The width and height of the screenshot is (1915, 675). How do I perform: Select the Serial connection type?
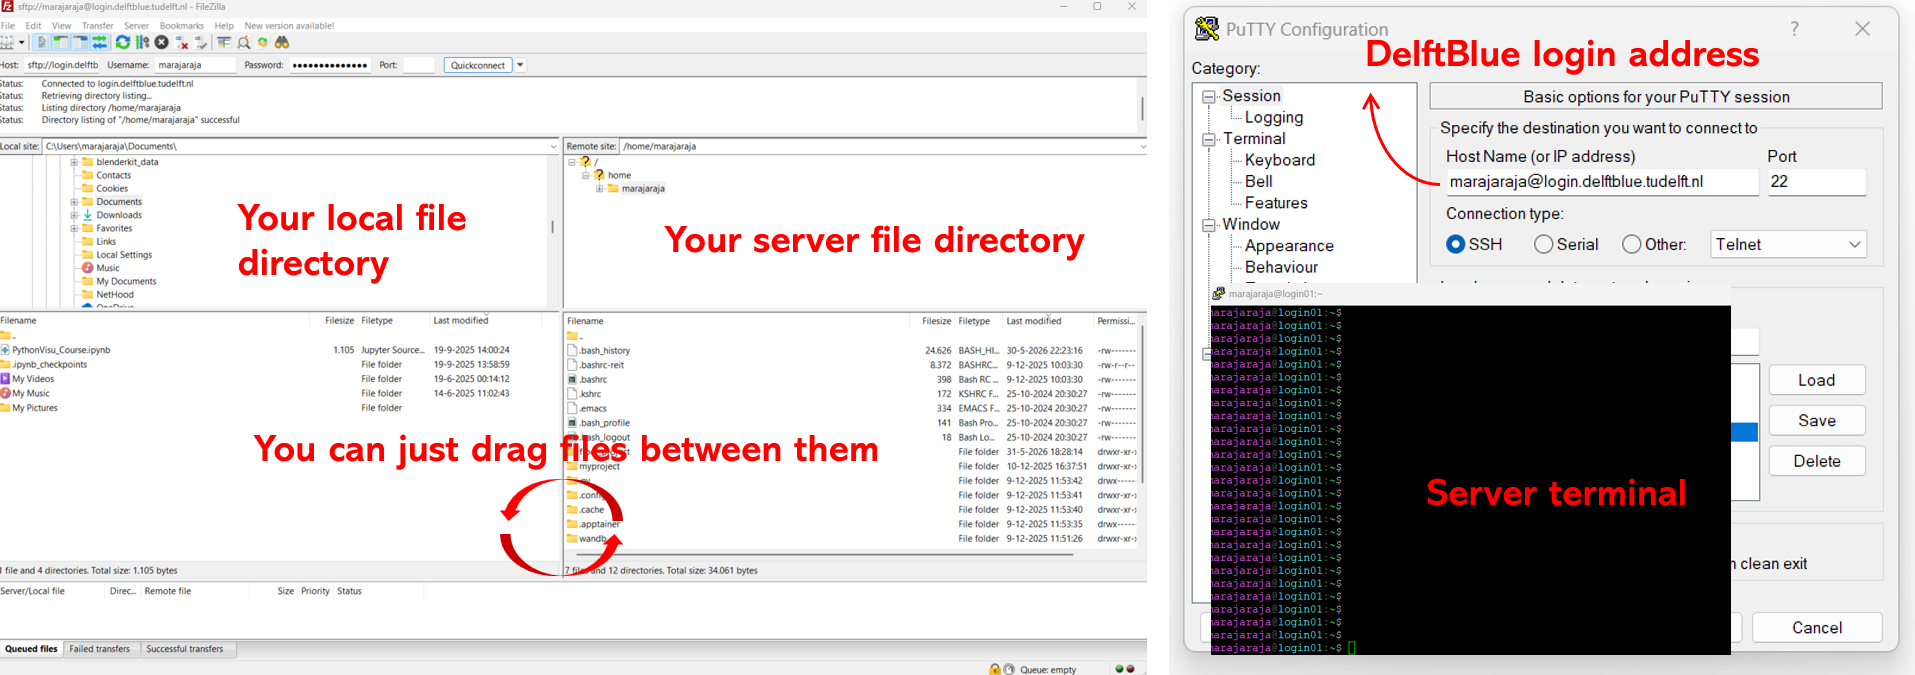click(x=1544, y=244)
